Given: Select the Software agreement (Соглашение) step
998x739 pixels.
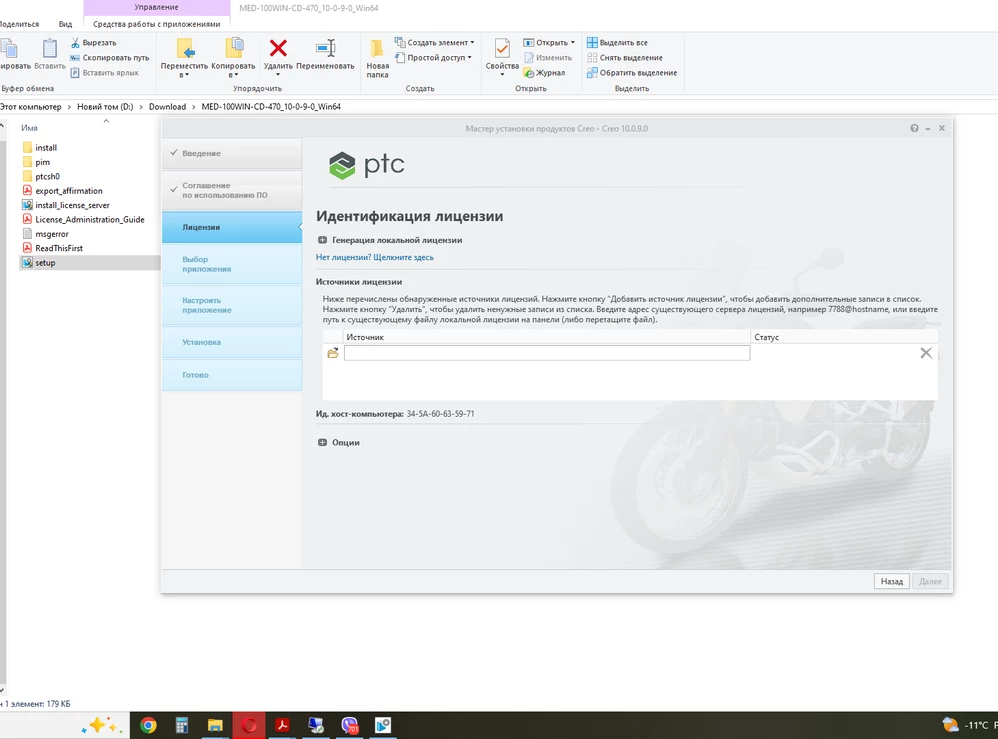Looking at the screenshot, I should pyautogui.click(x=232, y=190).
